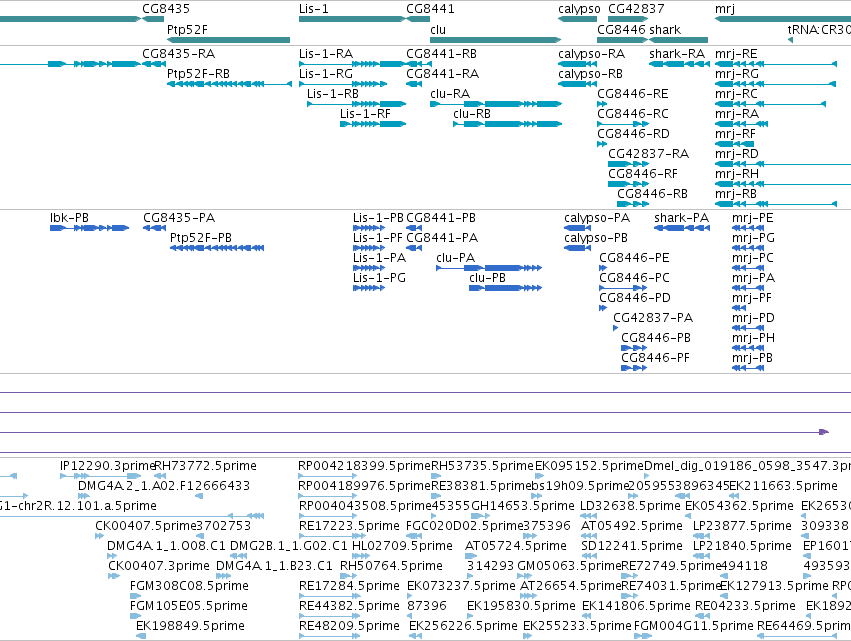The height and width of the screenshot is (641, 851).
Task: Click EST HL02709.5prime
Action: coord(361,556)
